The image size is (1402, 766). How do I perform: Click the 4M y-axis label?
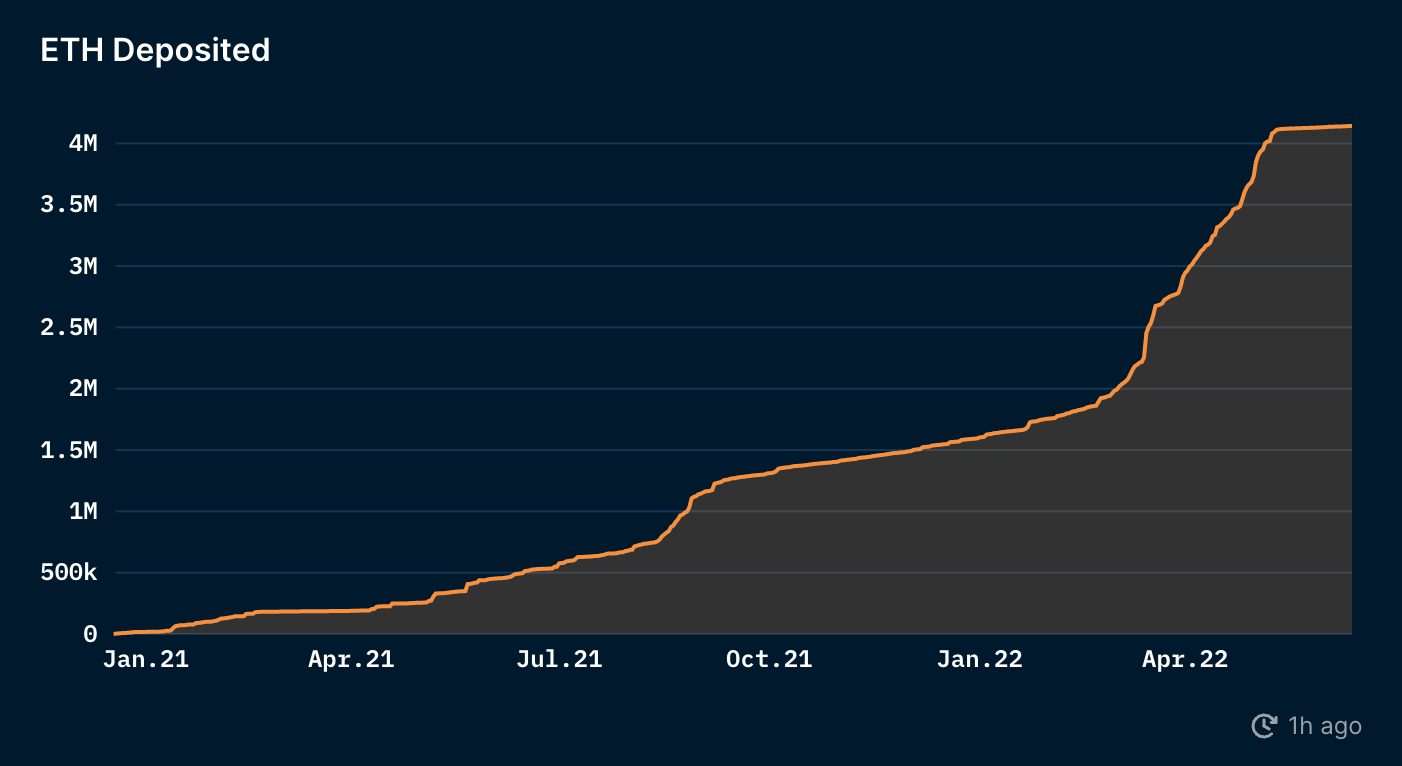tap(83, 143)
